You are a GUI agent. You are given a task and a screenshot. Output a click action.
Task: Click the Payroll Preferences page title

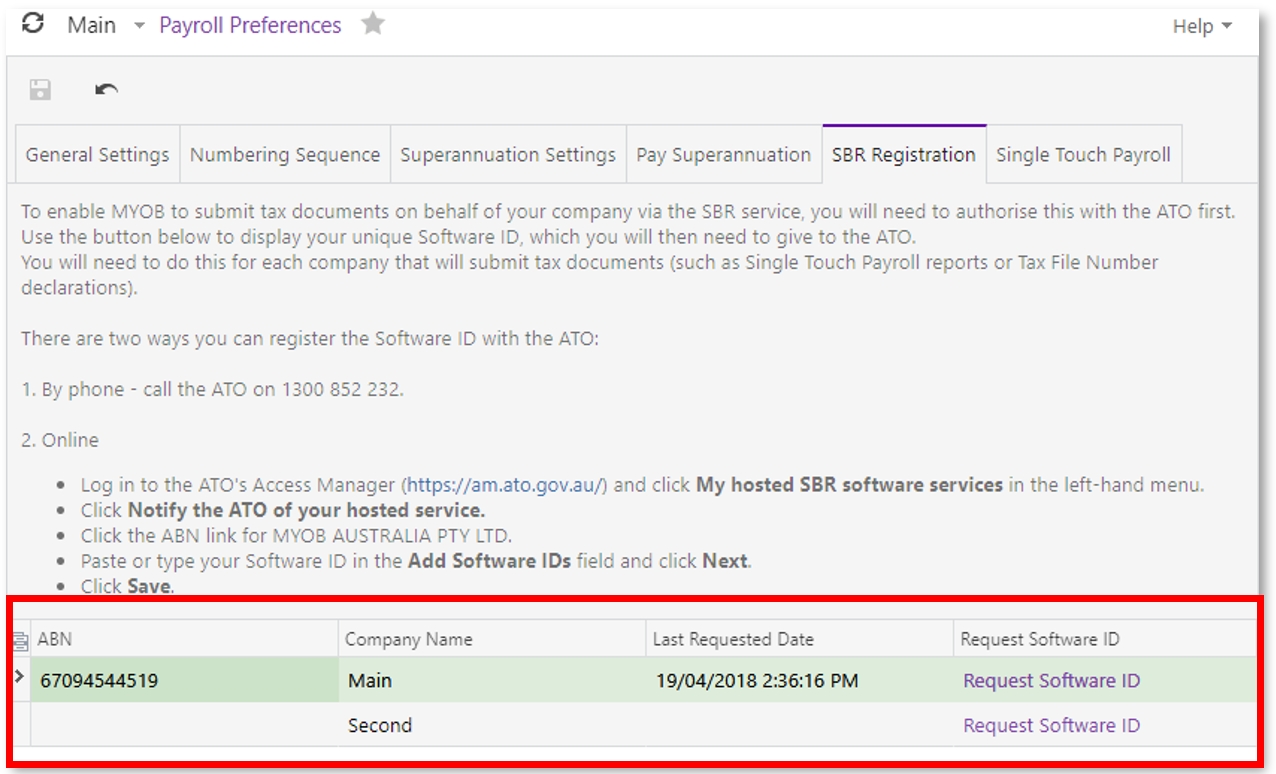click(x=250, y=26)
